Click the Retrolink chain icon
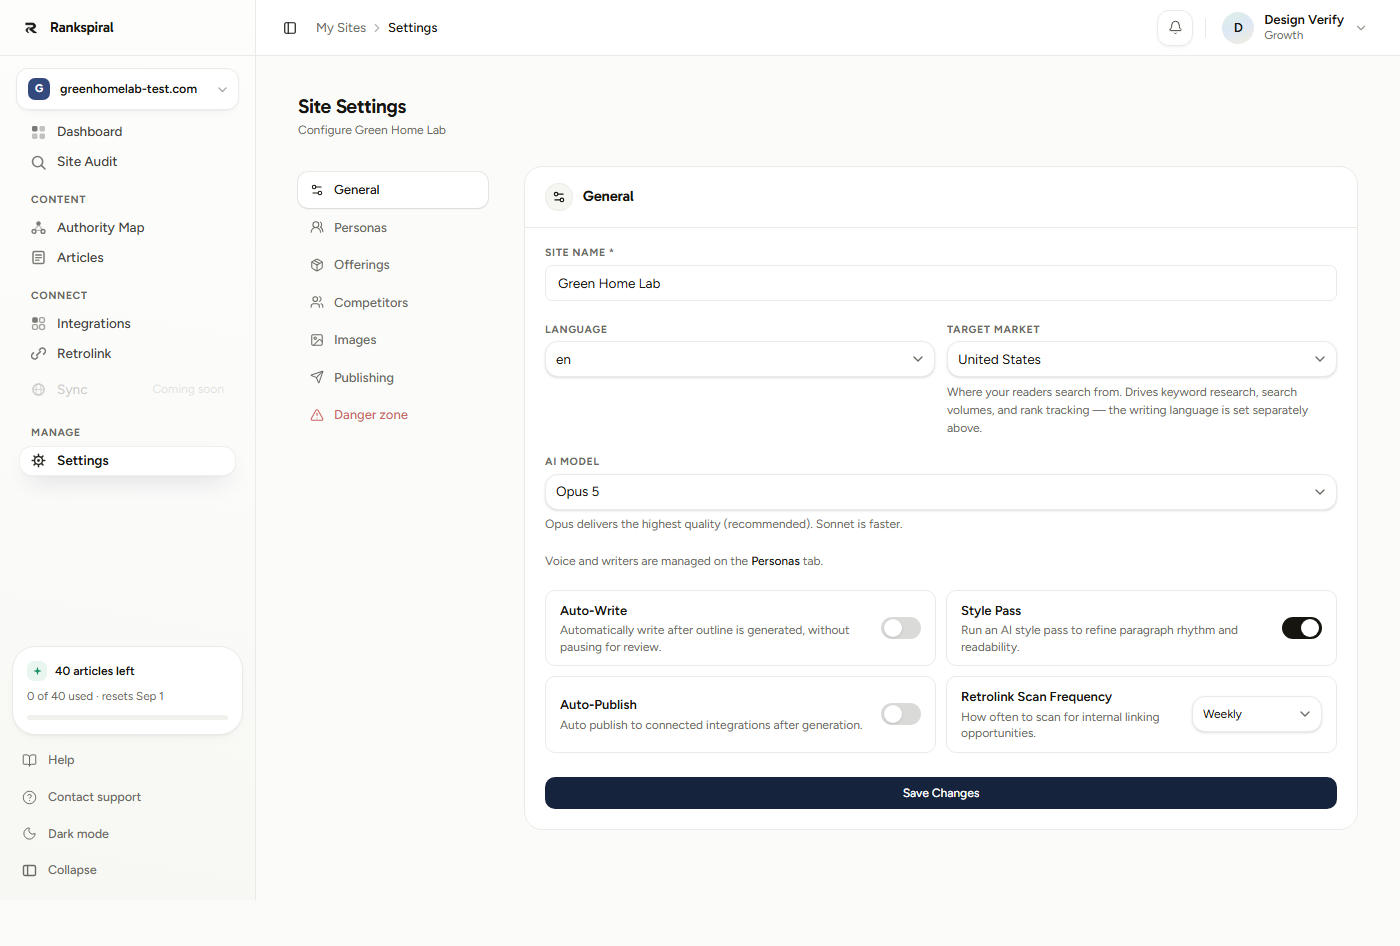This screenshot has height=946, width=1400. click(x=38, y=354)
